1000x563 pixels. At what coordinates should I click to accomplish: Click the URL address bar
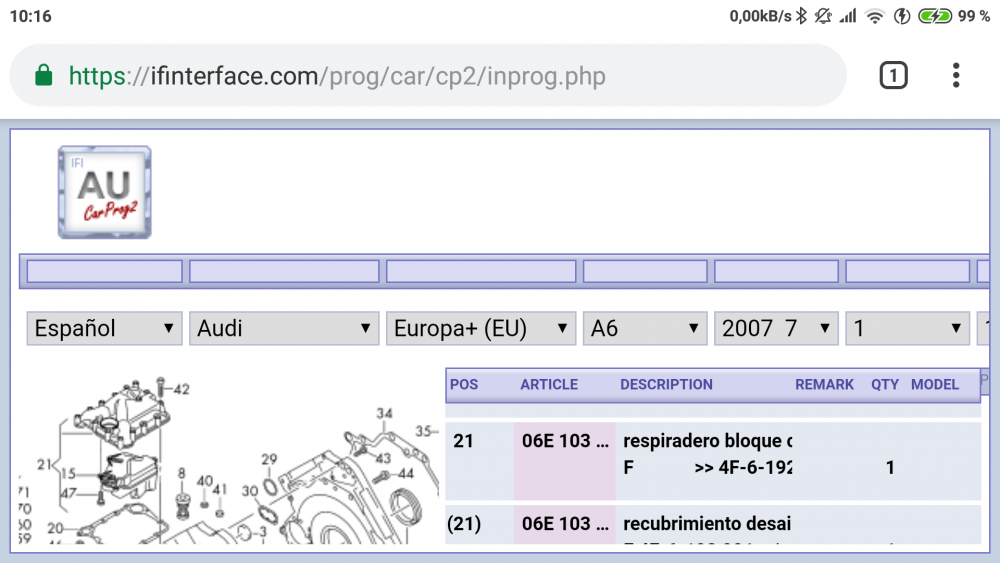pos(427,75)
